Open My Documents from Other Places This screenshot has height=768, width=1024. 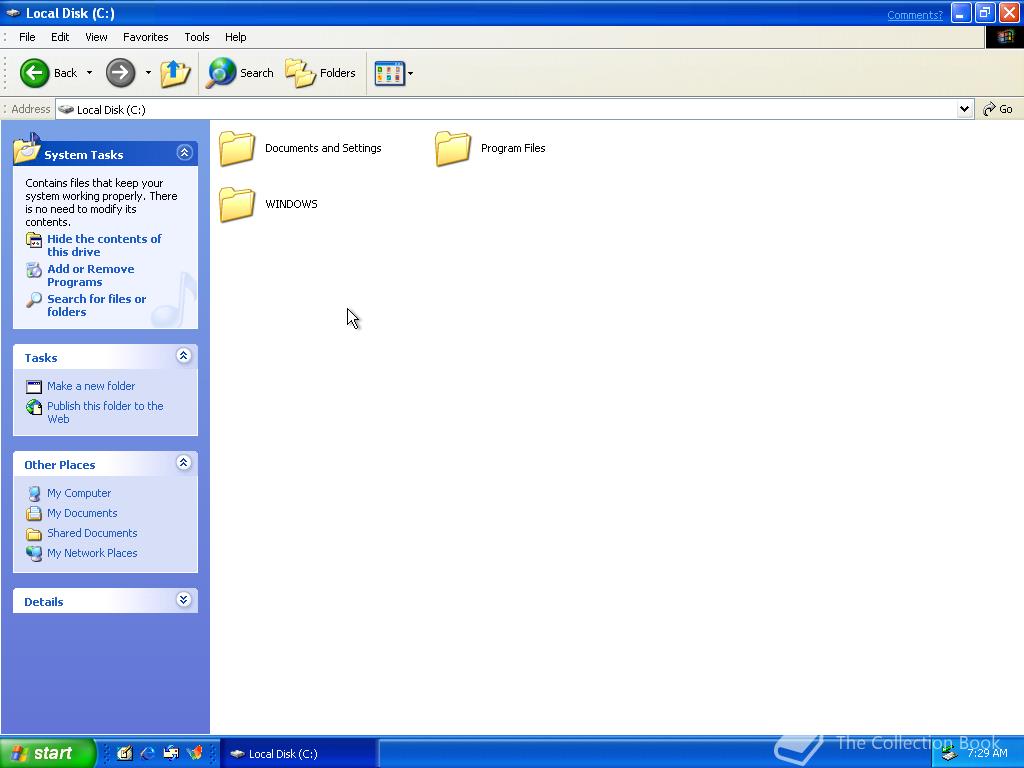click(72, 513)
